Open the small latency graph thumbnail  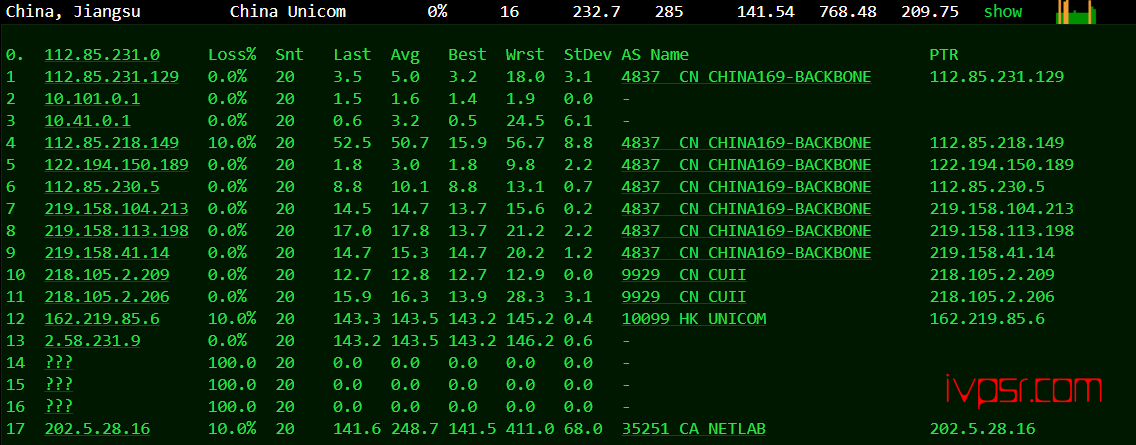click(1076, 12)
